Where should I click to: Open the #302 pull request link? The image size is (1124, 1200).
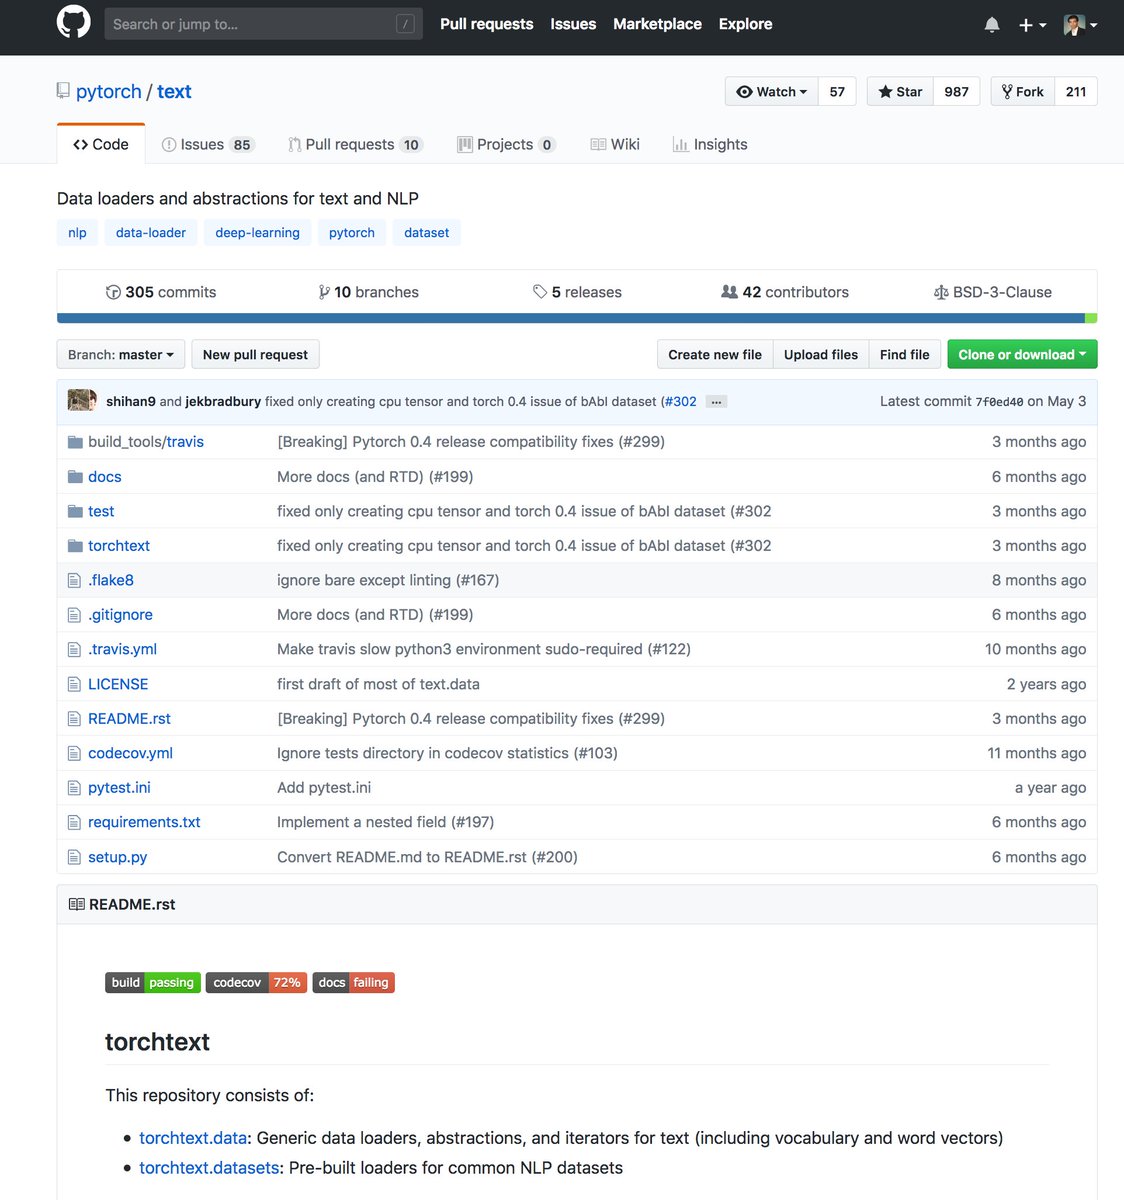pos(681,401)
